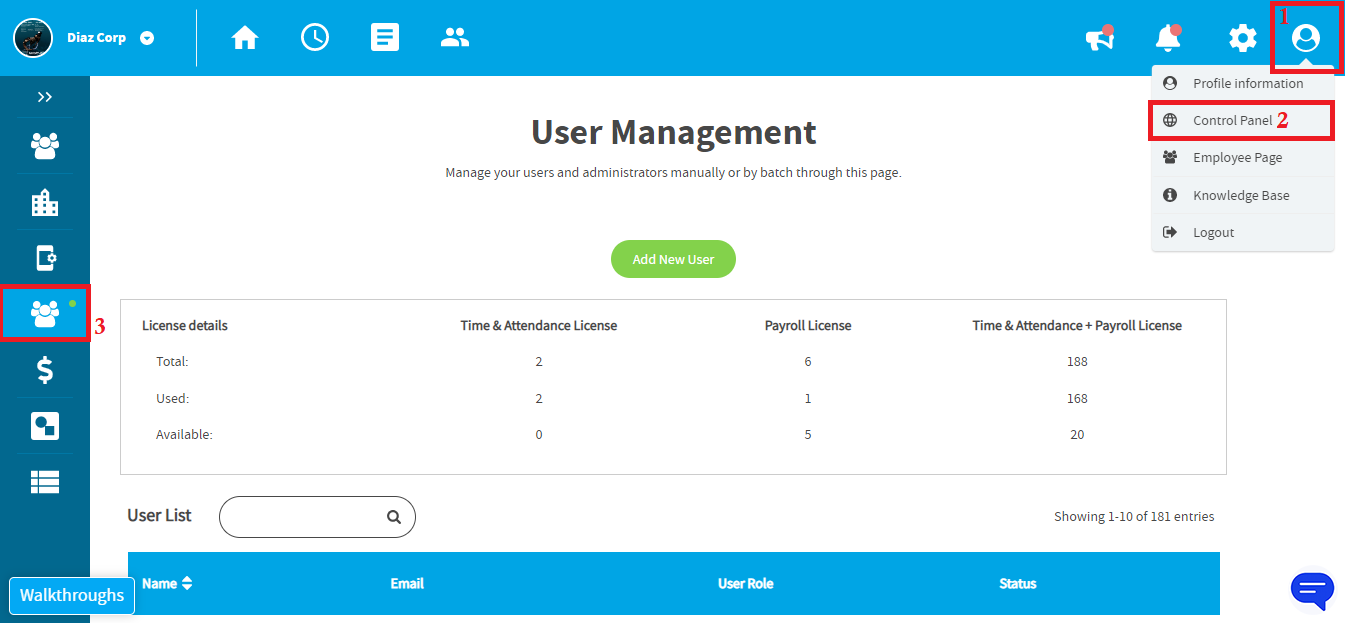Click the User Role column header

[x=746, y=584]
